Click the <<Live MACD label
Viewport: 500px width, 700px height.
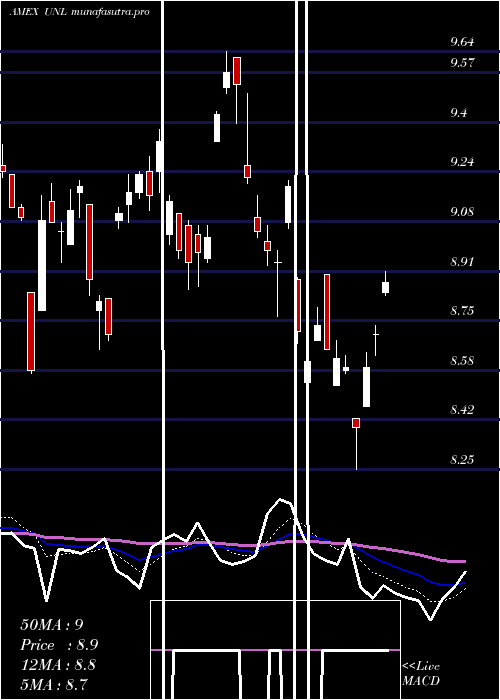(421, 674)
